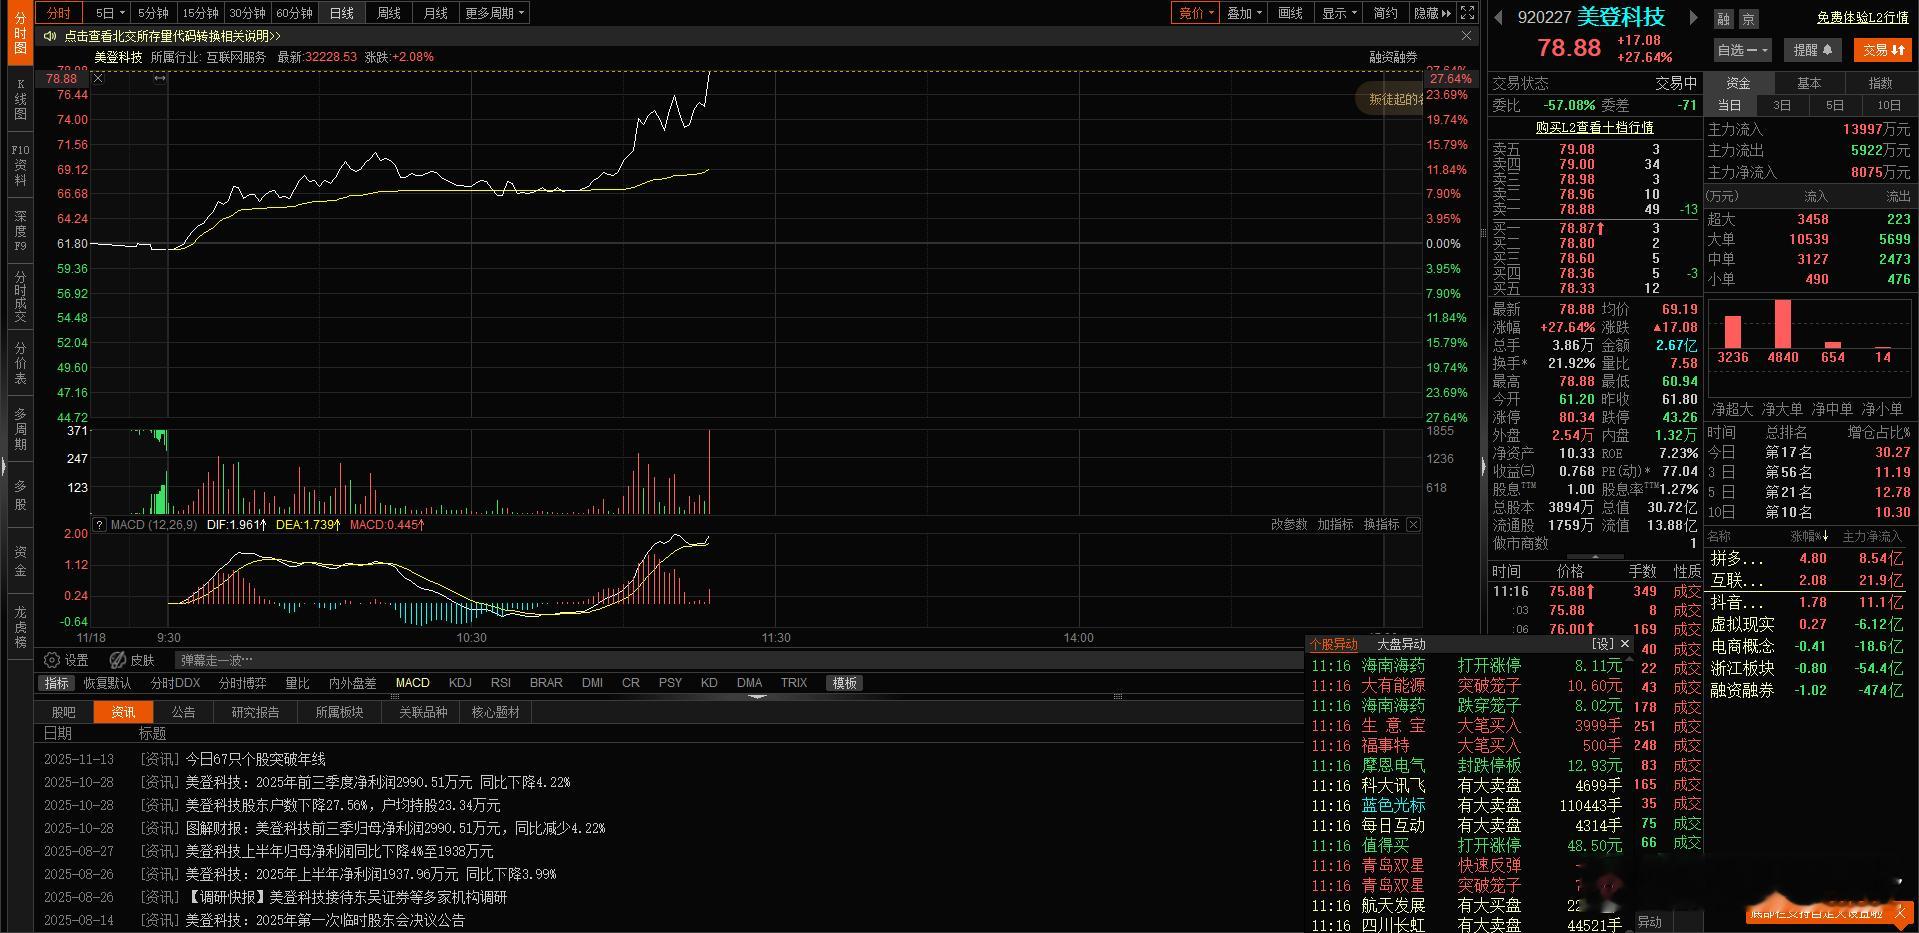Open 深度F9 in the left sidebar
Viewport: 1919px width, 933px height.
click(x=20, y=231)
